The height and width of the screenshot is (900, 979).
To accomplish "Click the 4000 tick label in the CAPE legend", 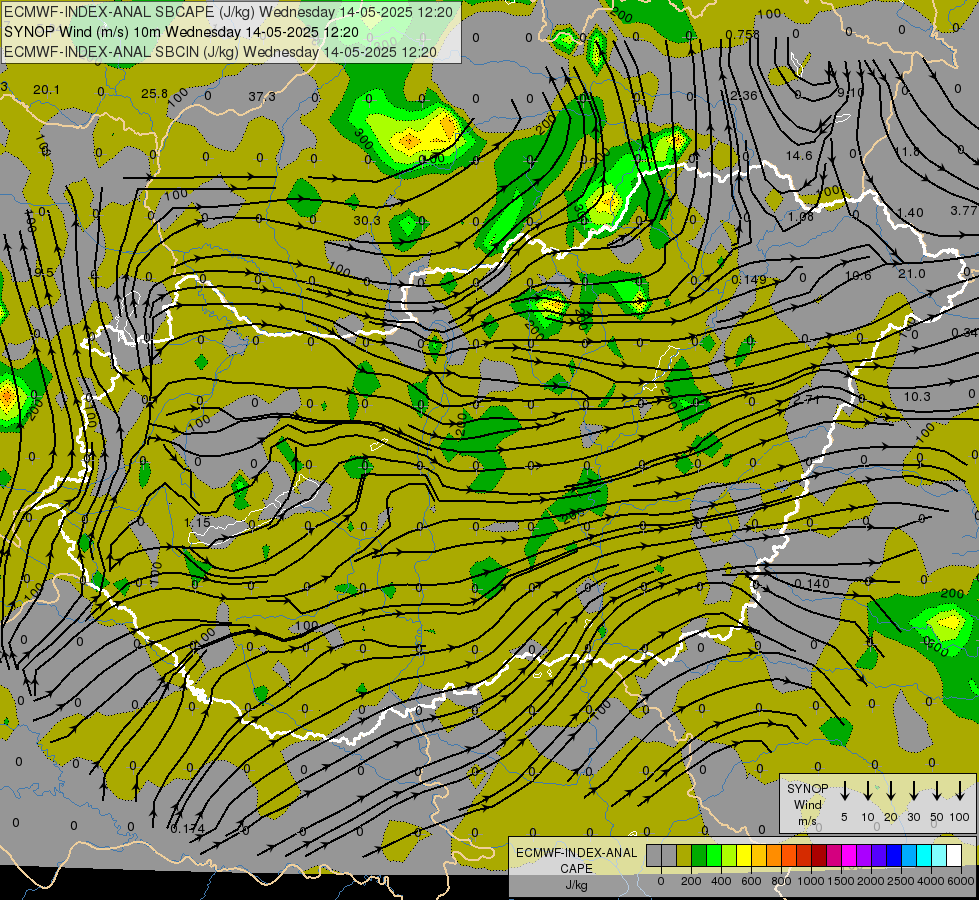I will [931, 881].
